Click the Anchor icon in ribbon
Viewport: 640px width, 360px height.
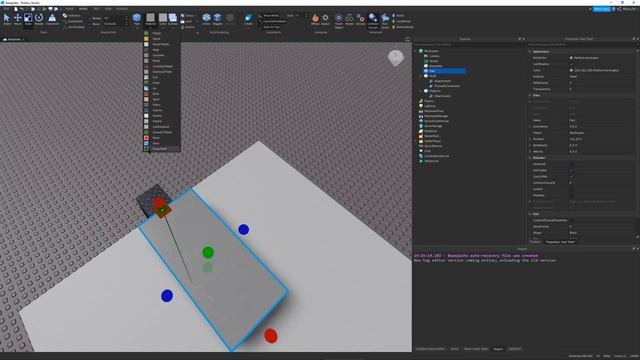188,27
